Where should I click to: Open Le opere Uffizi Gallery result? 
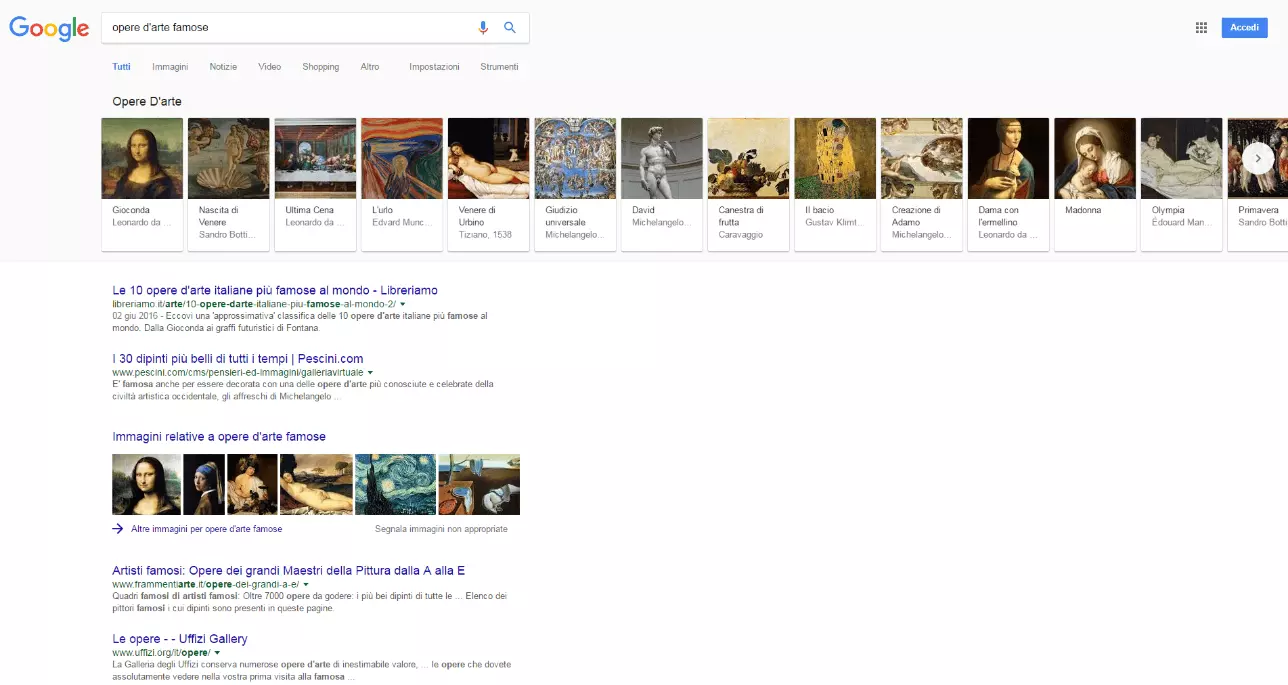180,638
